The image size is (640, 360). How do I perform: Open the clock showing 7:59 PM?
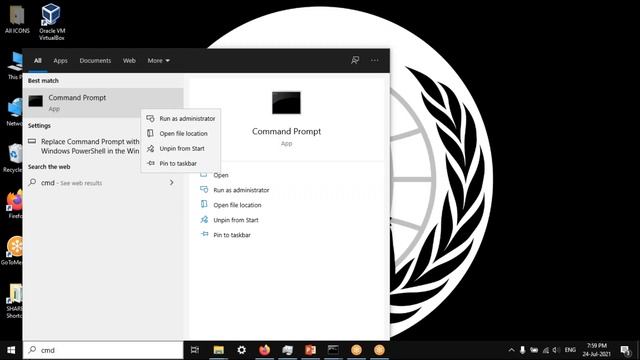(596, 350)
